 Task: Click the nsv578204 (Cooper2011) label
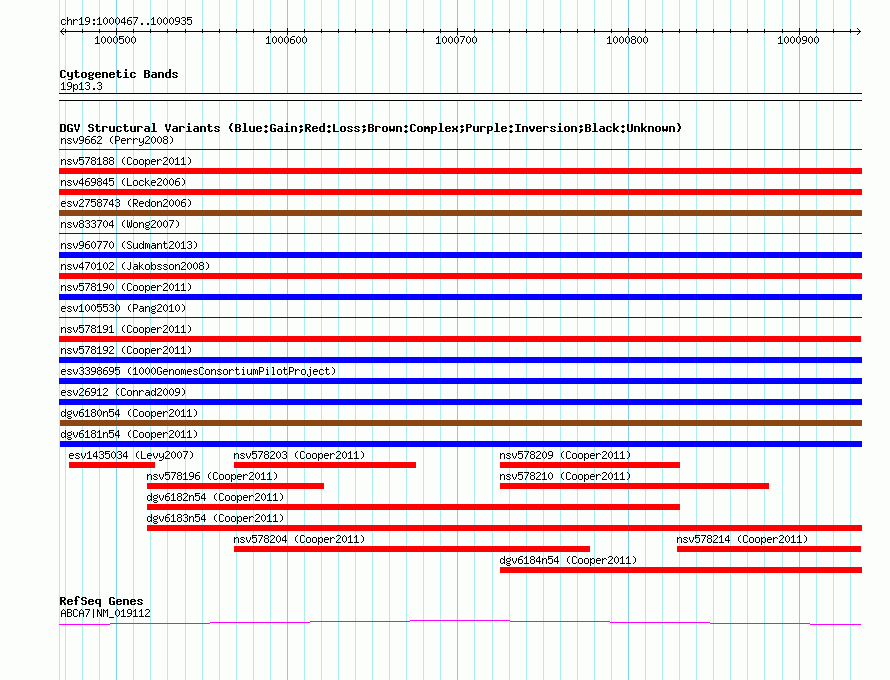click(299, 539)
